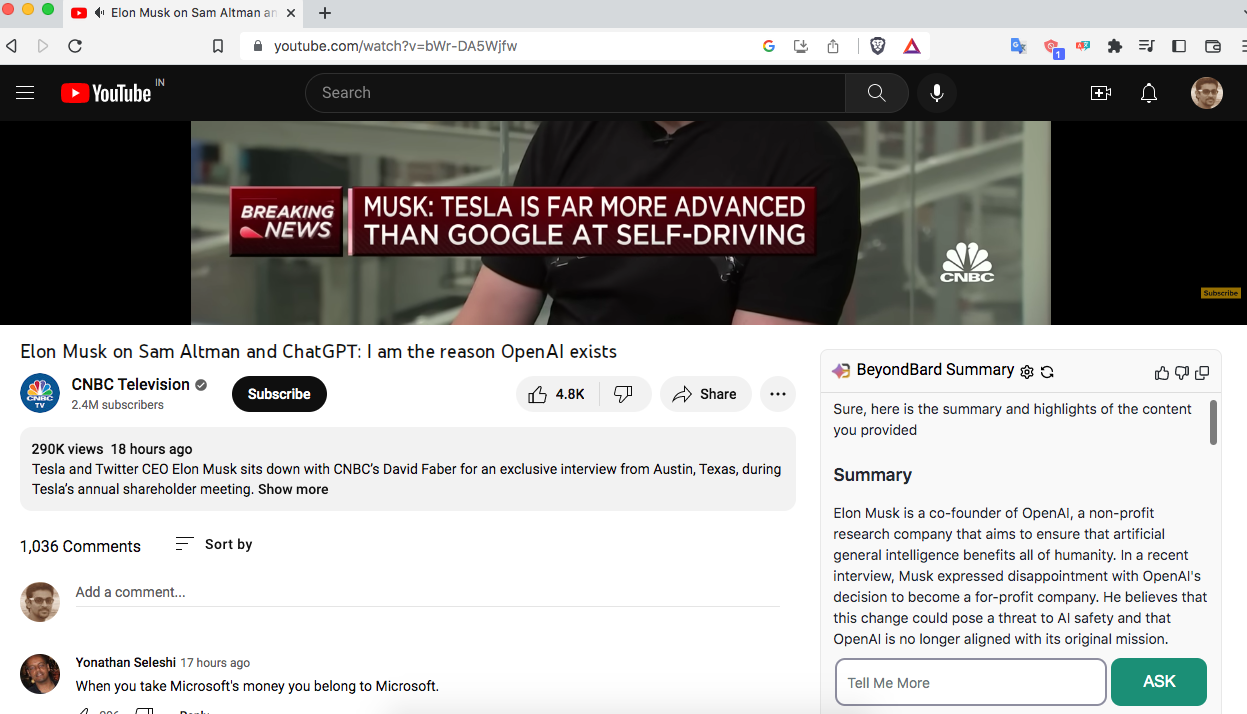Image resolution: width=1247 pixels, height=714 pixels.
Task: Click the 290K views 18 hours ago text
Action: (x=112, y=449)
